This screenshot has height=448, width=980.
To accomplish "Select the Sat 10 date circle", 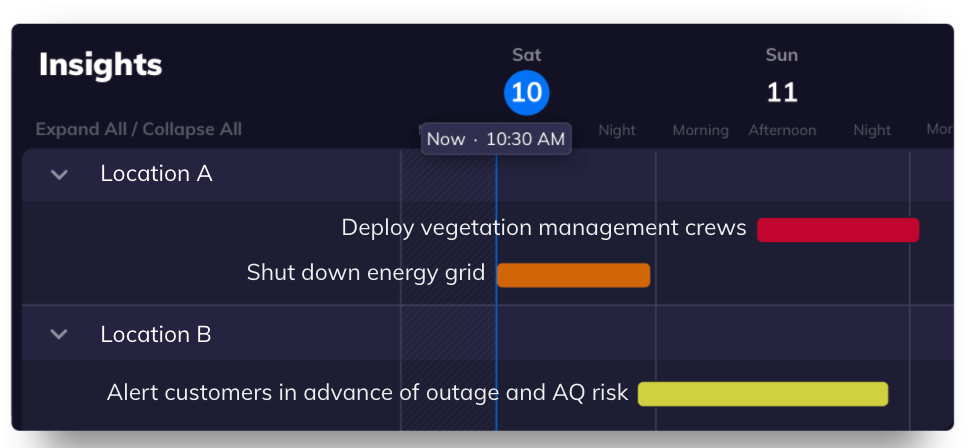I will [x=527, y=92].
